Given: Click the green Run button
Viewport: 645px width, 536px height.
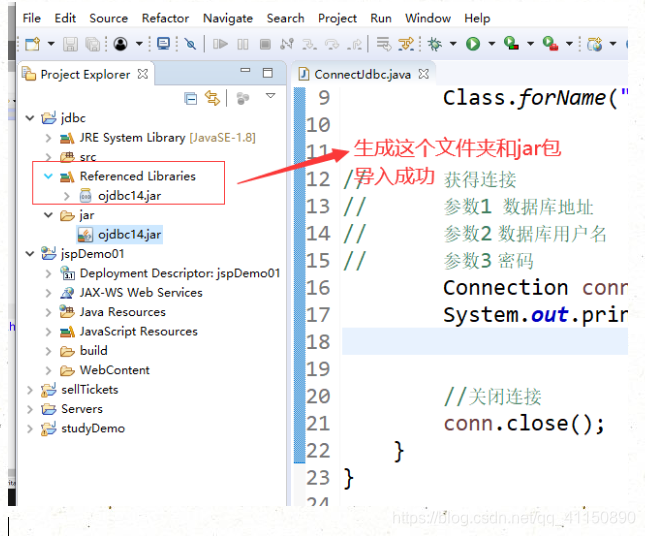Looking at the screenshot, I should point(473,44).
